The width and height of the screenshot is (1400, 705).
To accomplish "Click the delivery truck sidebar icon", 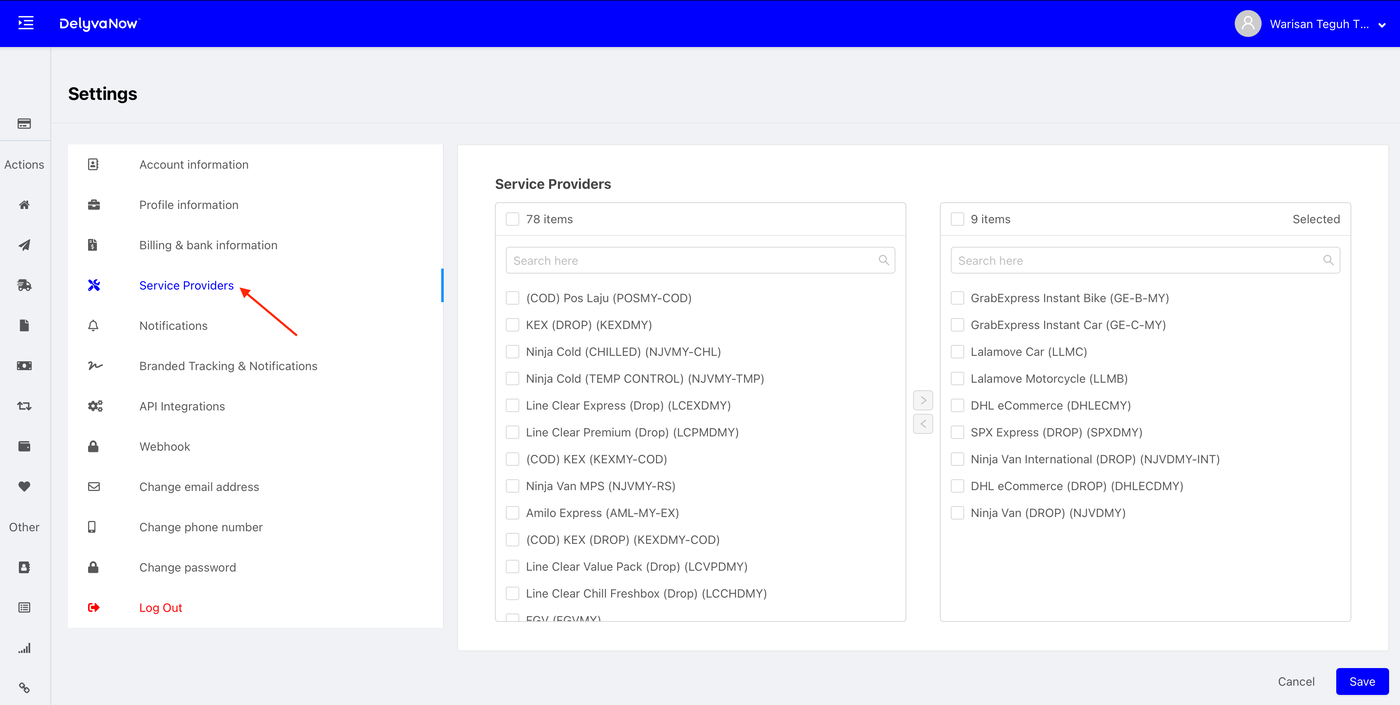I will click(x=24, y=285).
